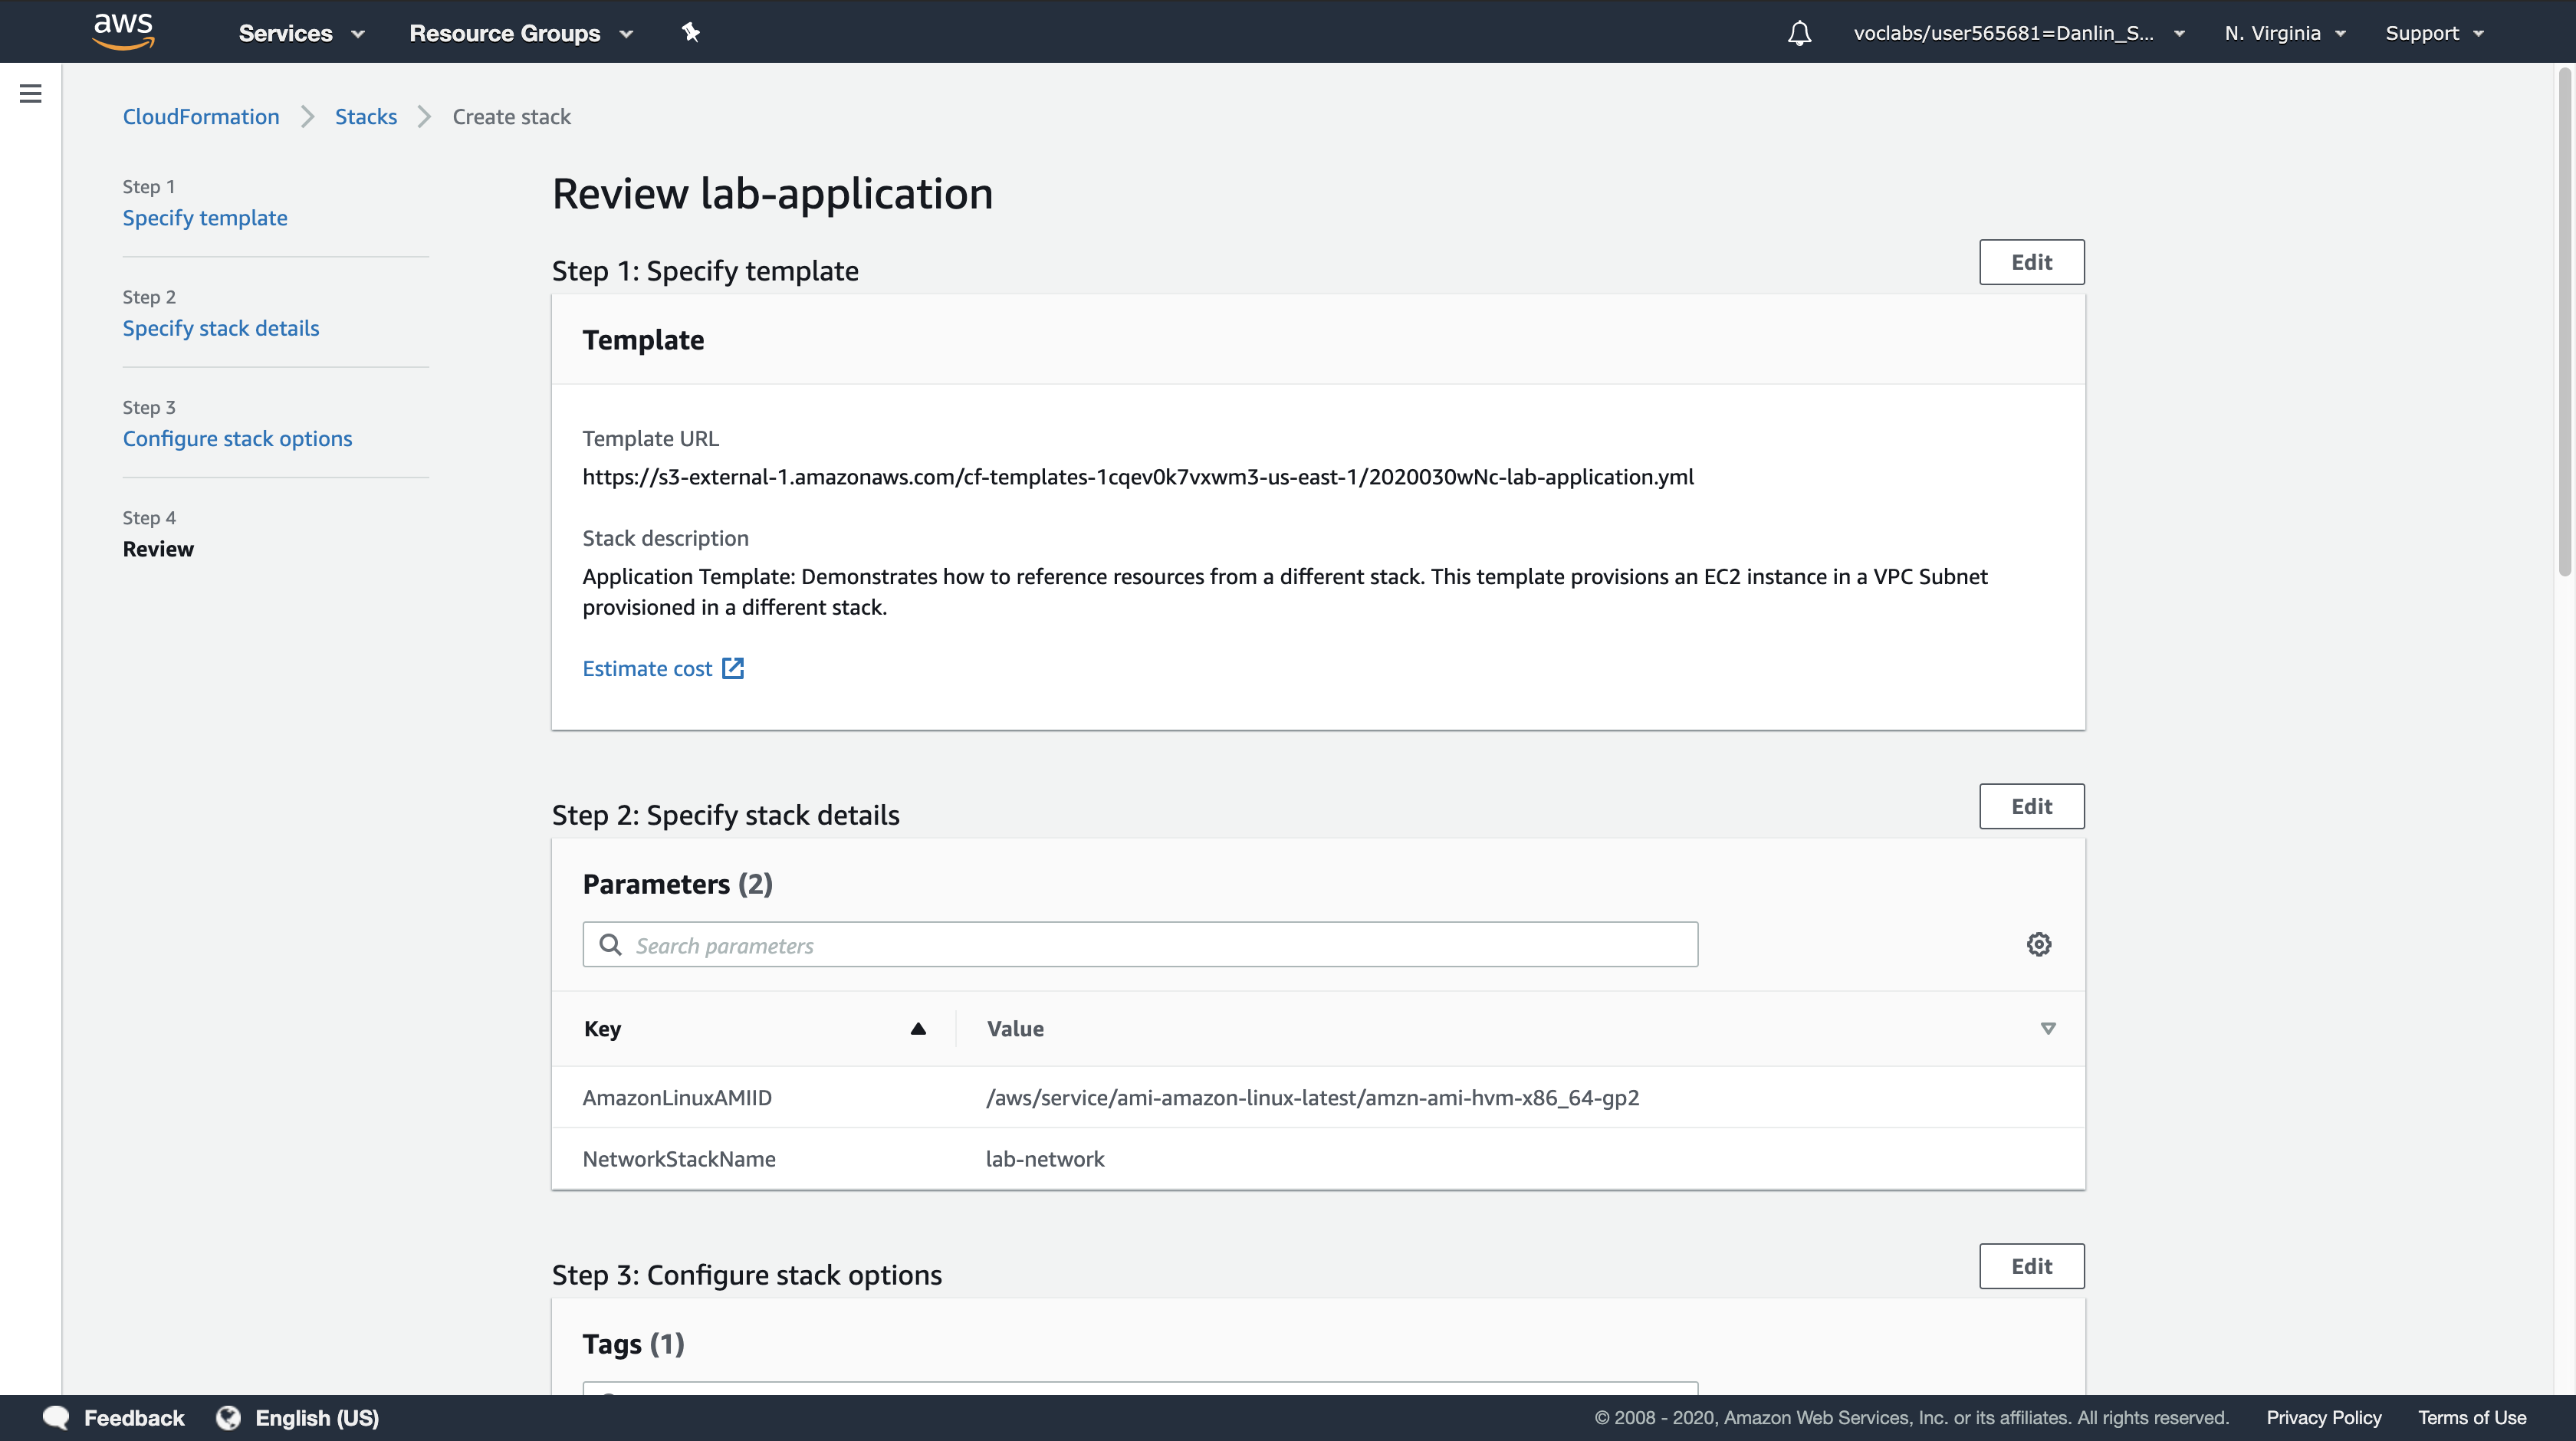Viewport: 2576px width, 1441px height.
Task: Click the globe language icon
Action: tap(229, 1417)
